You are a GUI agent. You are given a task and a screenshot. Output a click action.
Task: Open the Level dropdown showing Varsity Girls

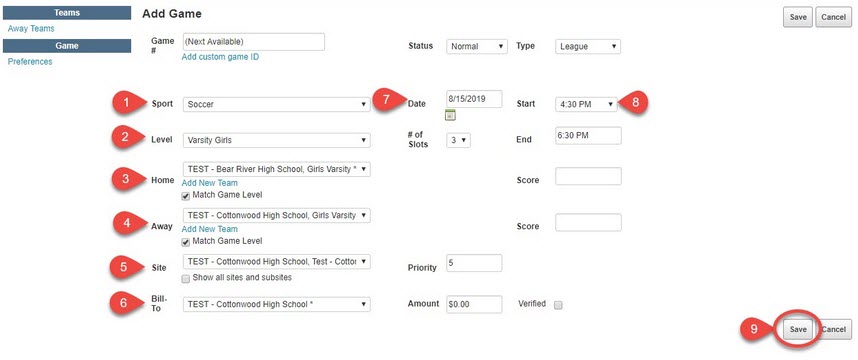(x=276, y=140)
